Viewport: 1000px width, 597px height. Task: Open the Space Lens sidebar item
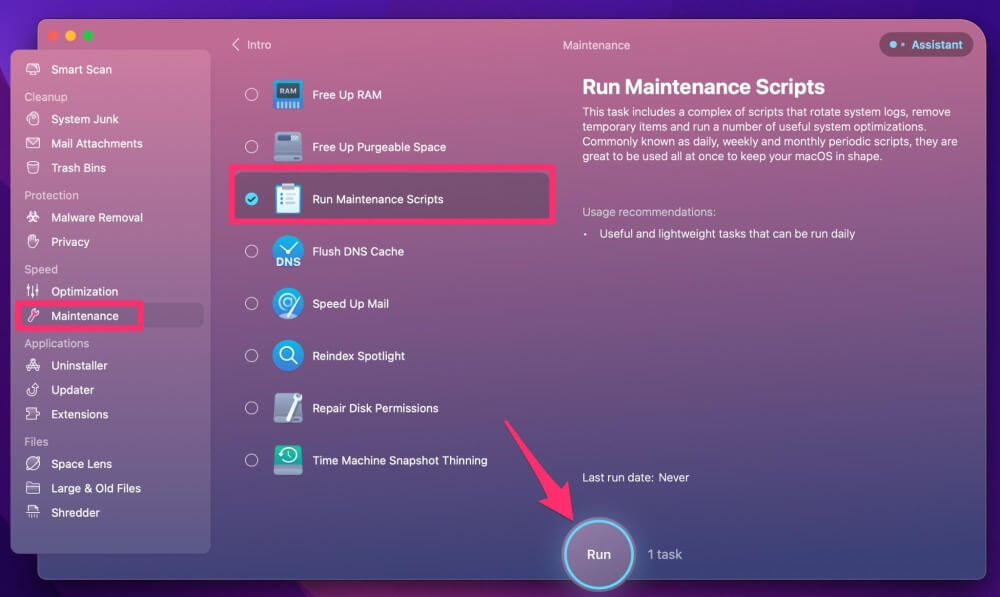pos(81,464)
